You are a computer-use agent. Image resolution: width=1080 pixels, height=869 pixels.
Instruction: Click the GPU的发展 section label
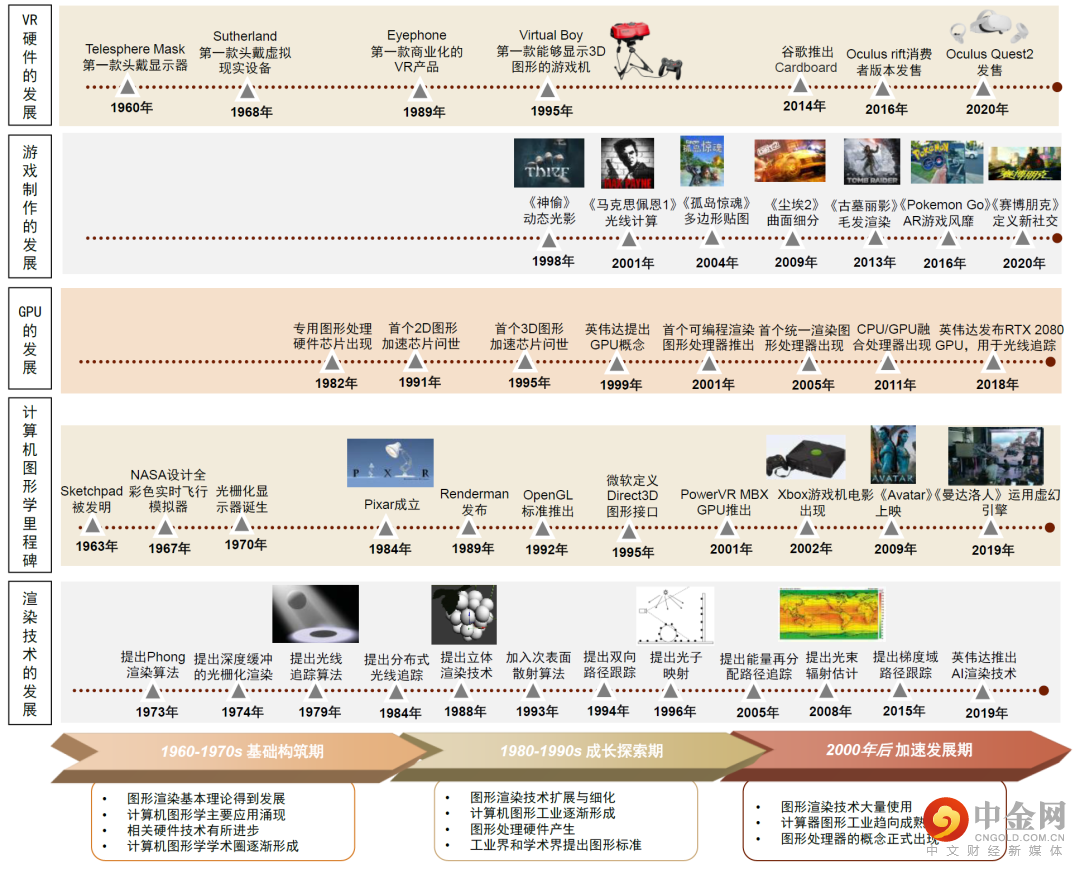pyautogui.click(x=30, y=339)
